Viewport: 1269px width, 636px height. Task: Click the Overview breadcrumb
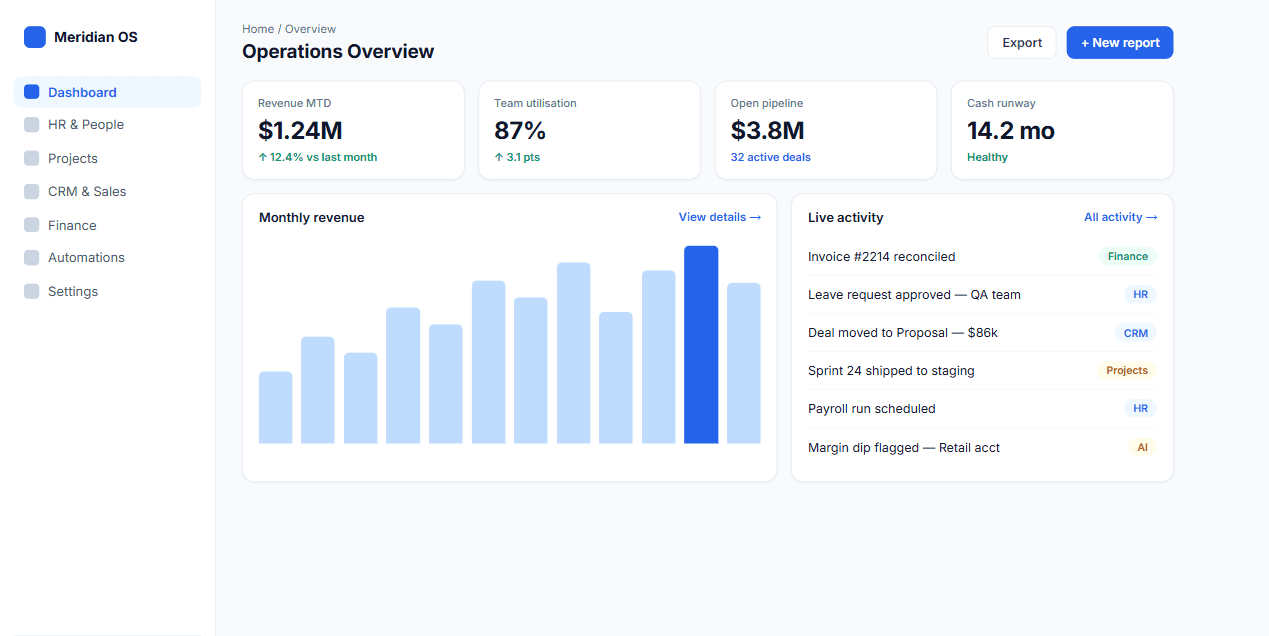point(311,29)
